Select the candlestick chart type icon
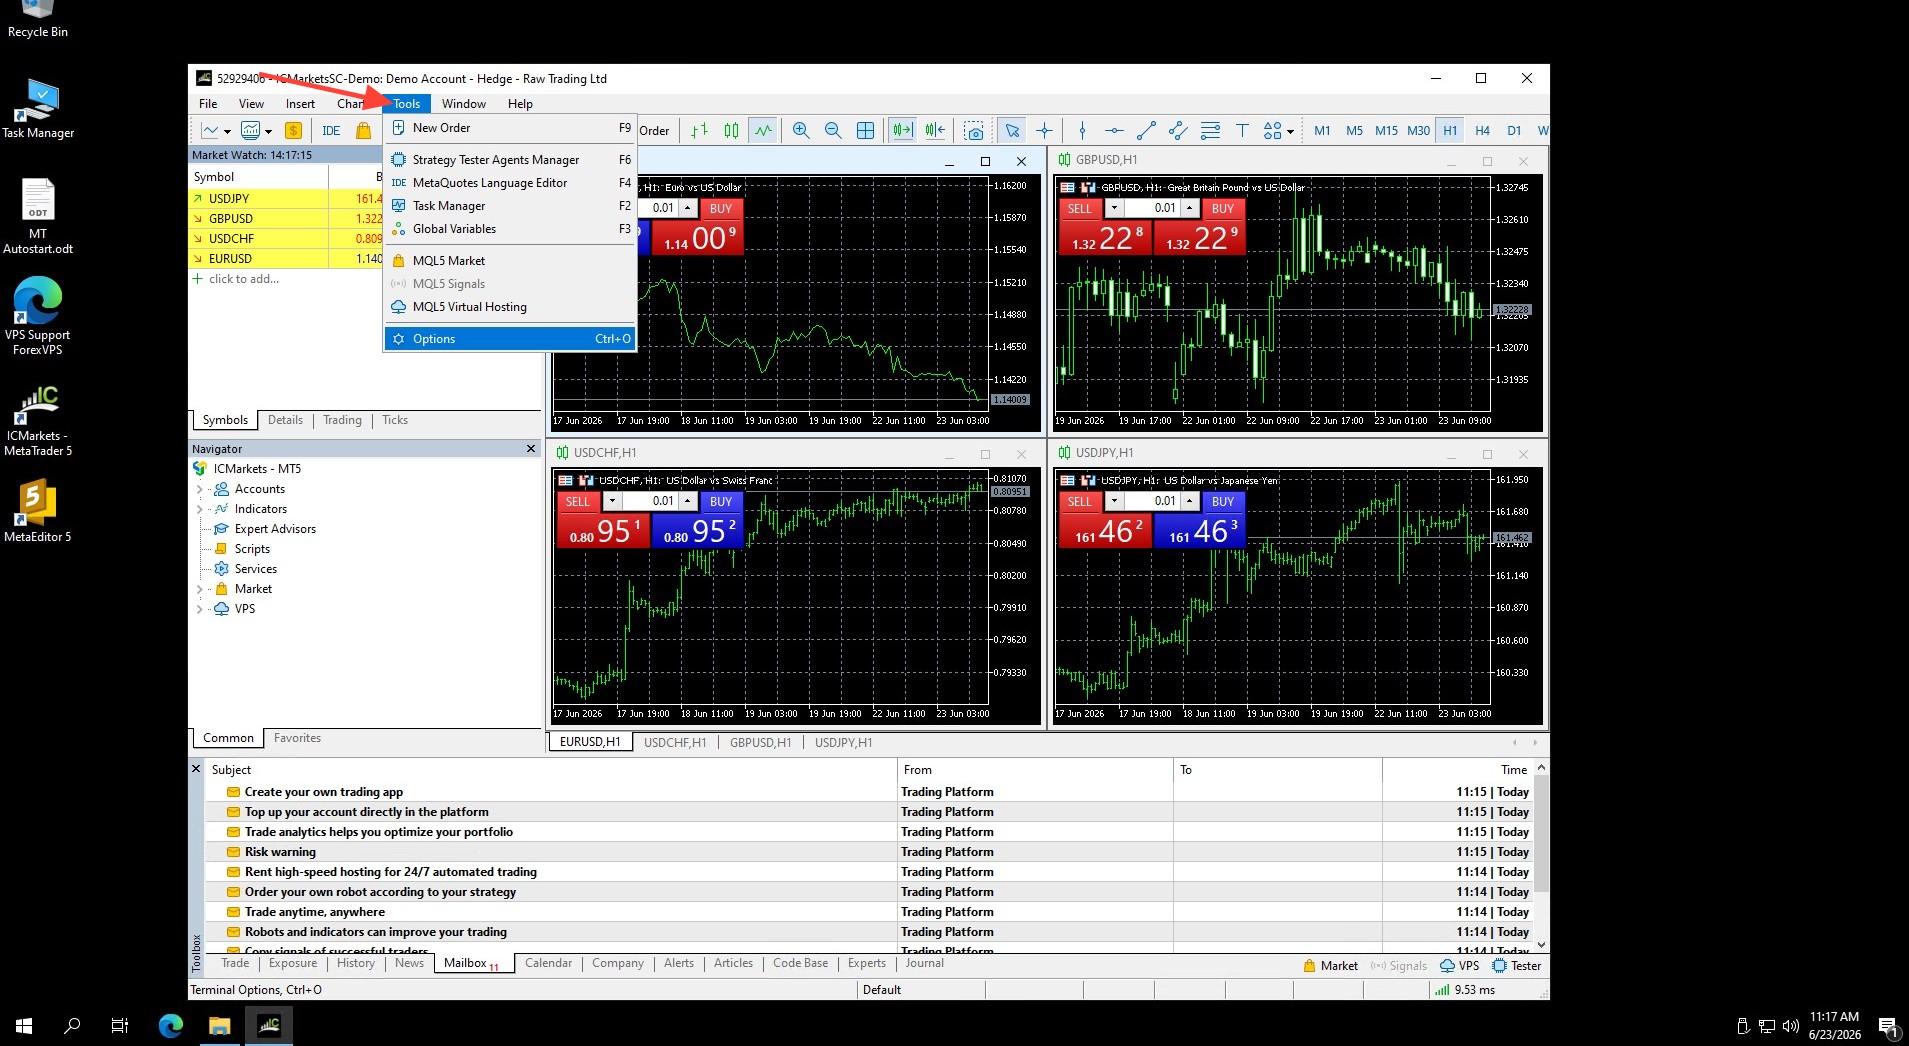This screenshot has height=1046, width=1909. pos(731,131)
